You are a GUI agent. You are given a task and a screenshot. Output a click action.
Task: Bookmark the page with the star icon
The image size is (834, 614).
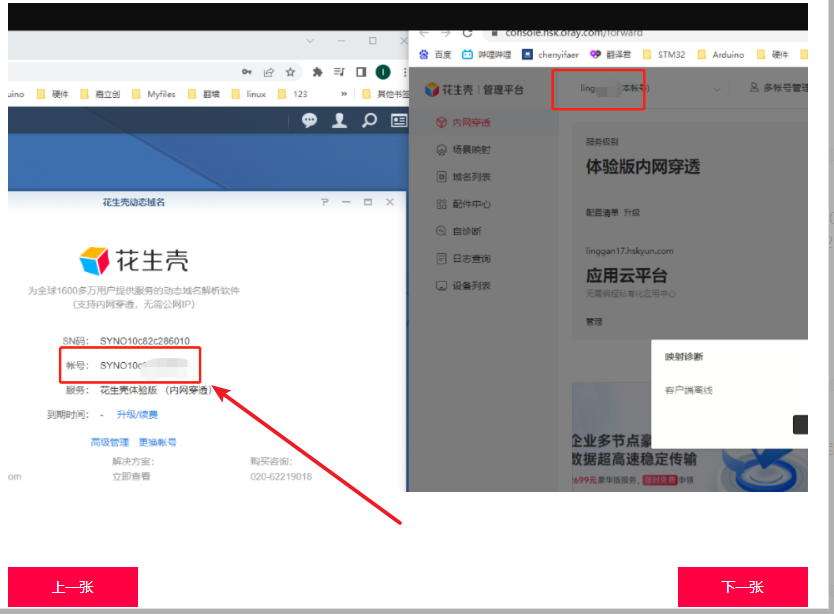pos(290,72)
